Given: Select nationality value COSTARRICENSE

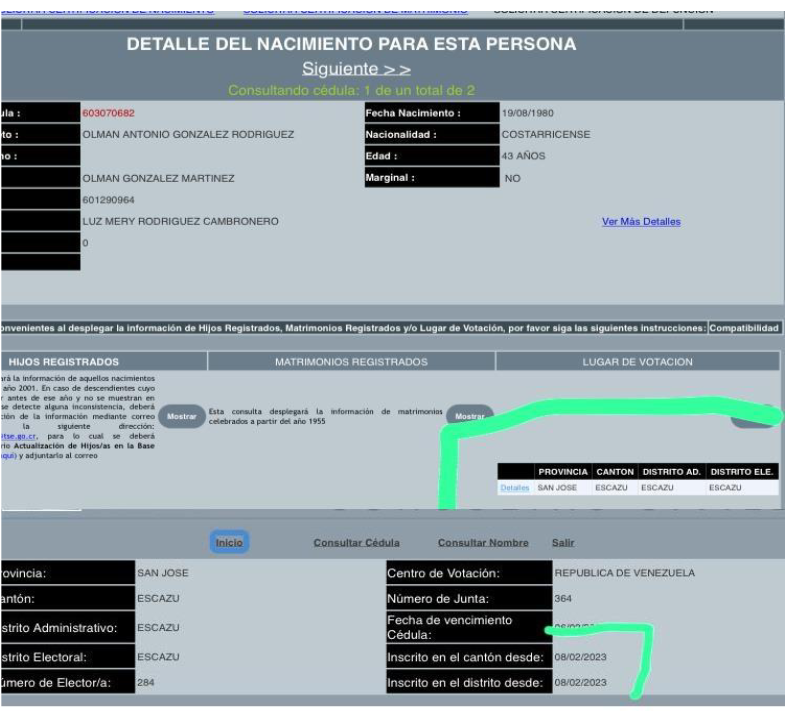Looking at the screenshot, I should pyautogui.click(x=546, y=135).
